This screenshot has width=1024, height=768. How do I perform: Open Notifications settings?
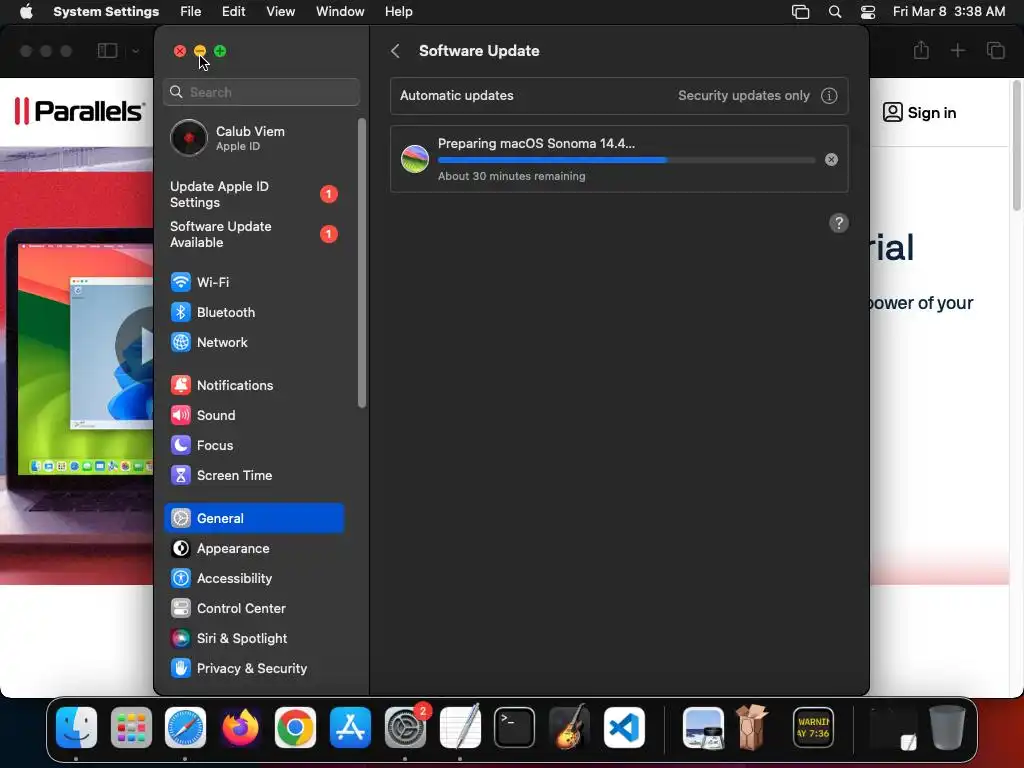(x=254, y=385)
